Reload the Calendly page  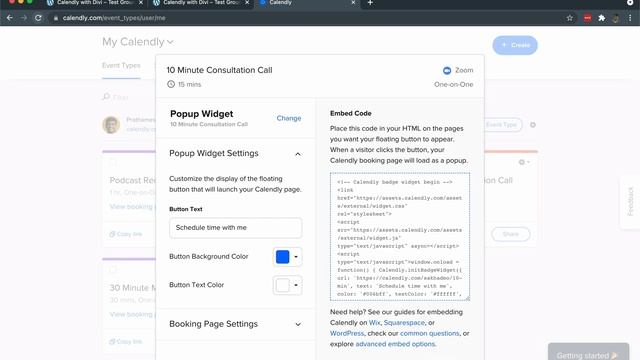(x=38, y=18)
